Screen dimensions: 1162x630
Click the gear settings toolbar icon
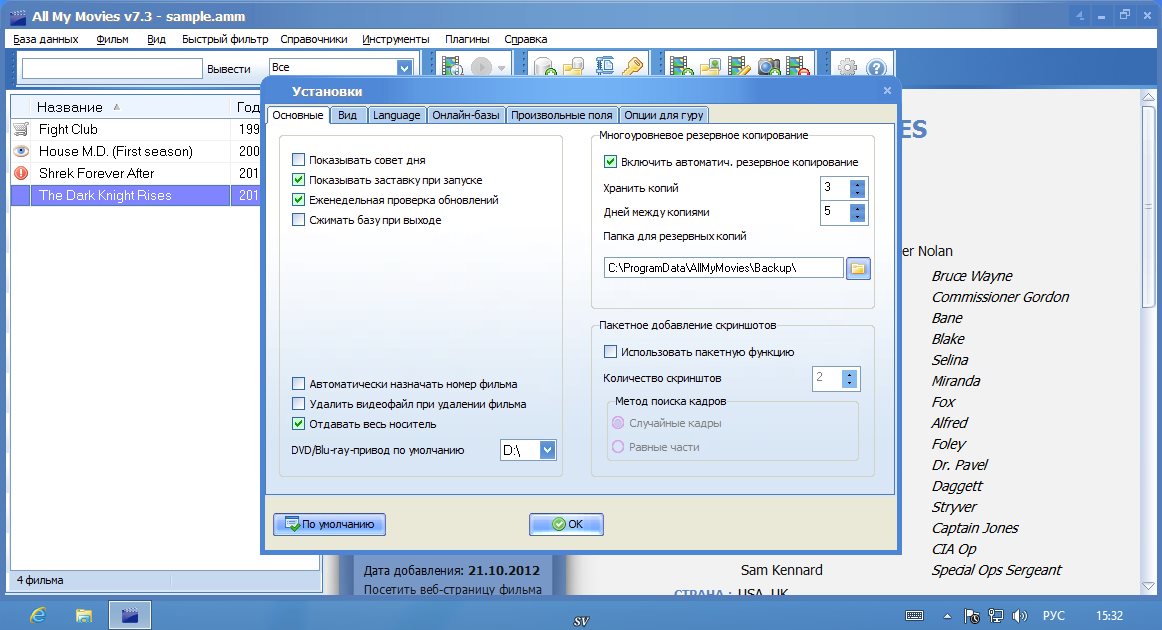pyautogui.click(x=847, y=67)
